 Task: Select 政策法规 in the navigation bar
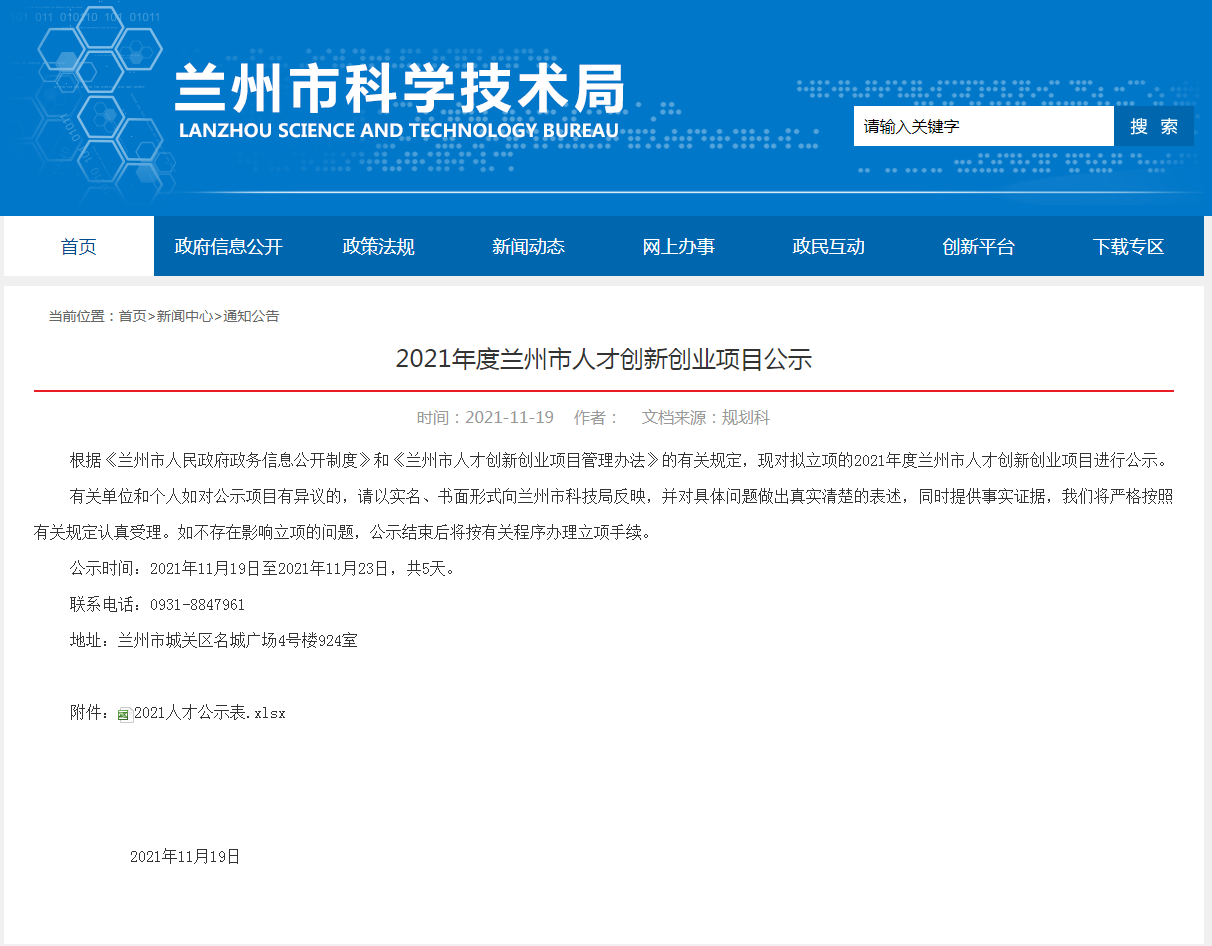pyautogui.click(x=379, y=246)
